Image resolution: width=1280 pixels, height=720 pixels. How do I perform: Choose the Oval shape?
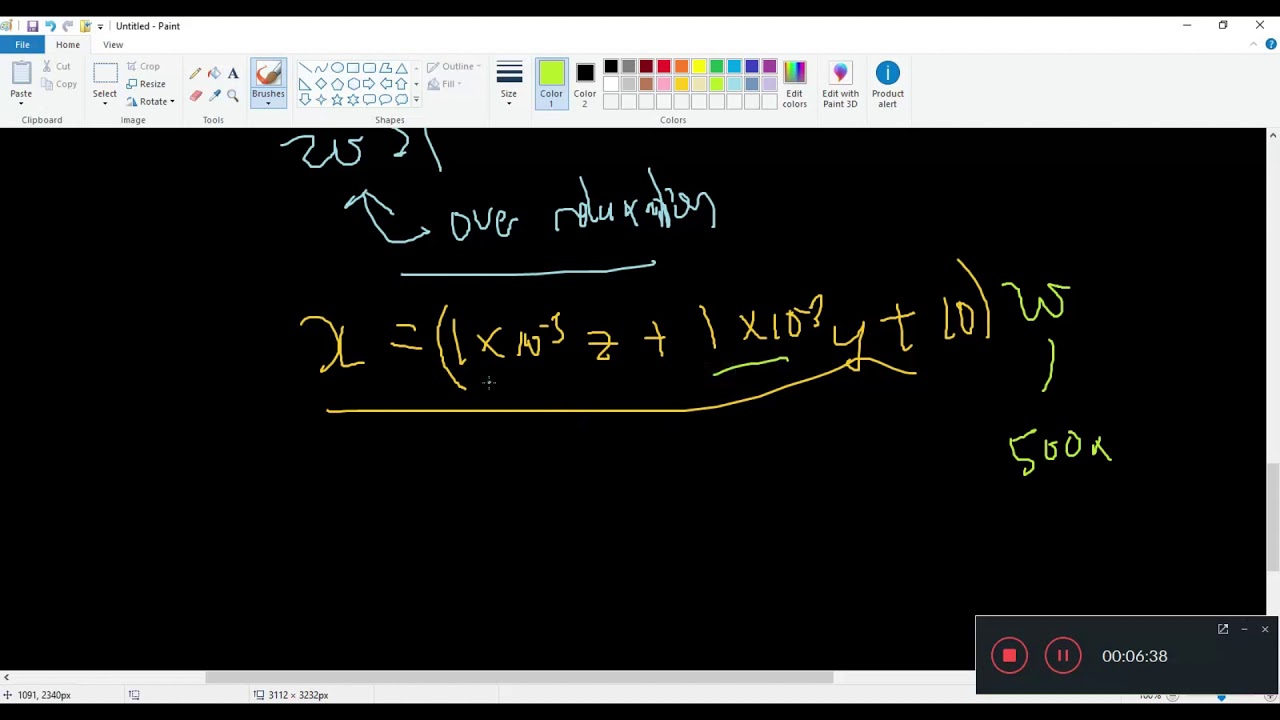click(337, 68)
